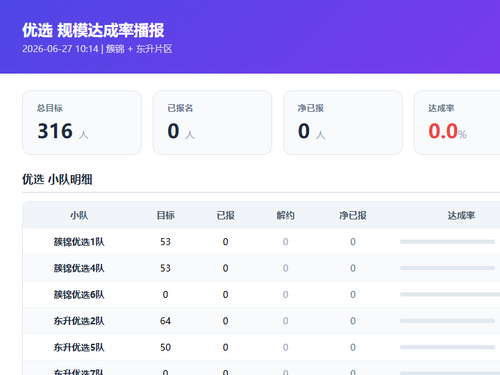The width and height of the screenshot is (500, 375).
Task: Click the 达成率 column header
Action: [x=461, y=215]
